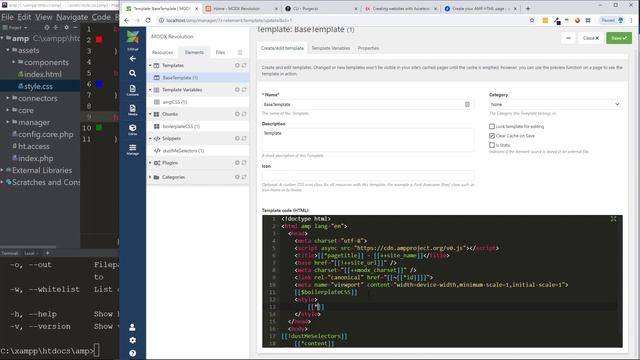640x360 pixels.
Task: Open the user profile icon in MODX sidebar
Action: coord(132,327)
